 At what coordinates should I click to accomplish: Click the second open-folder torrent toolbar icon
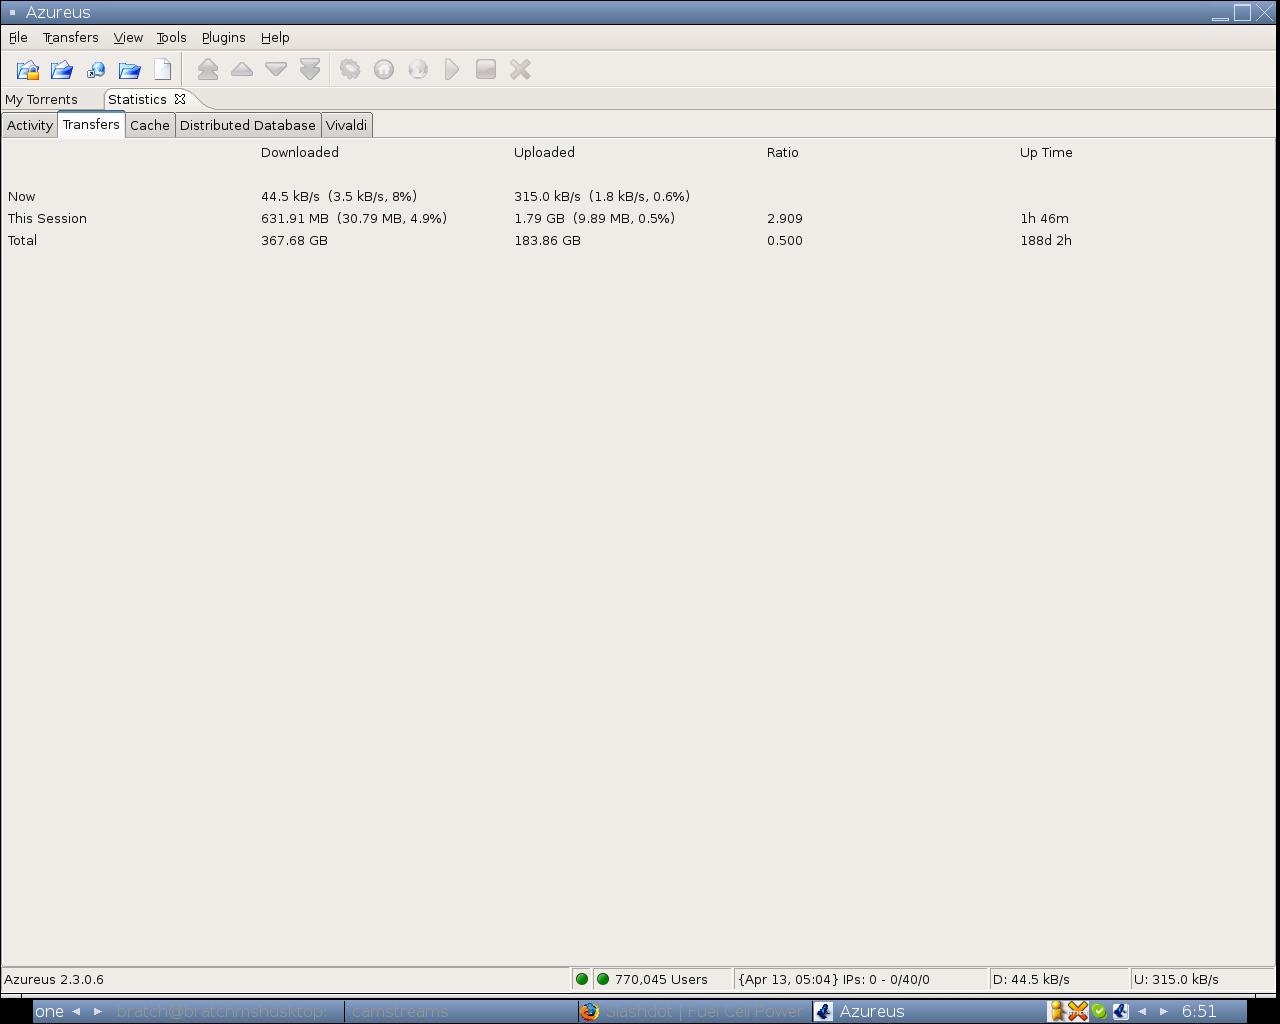(x=62, y=70)
